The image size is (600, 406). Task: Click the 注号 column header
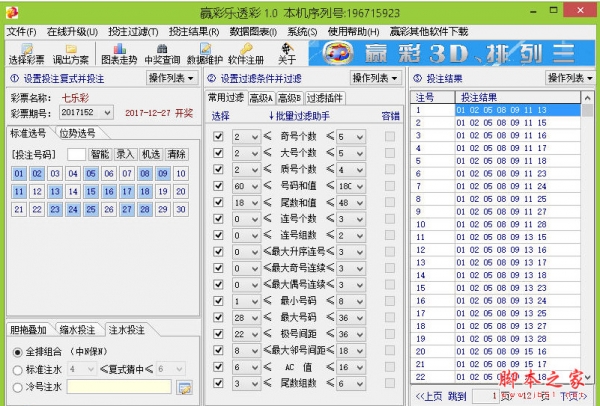433,97
